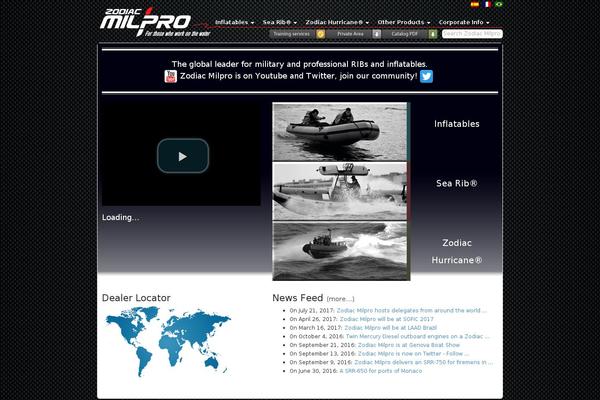Open the Twitter bird icon

click(x=426, y=76)
